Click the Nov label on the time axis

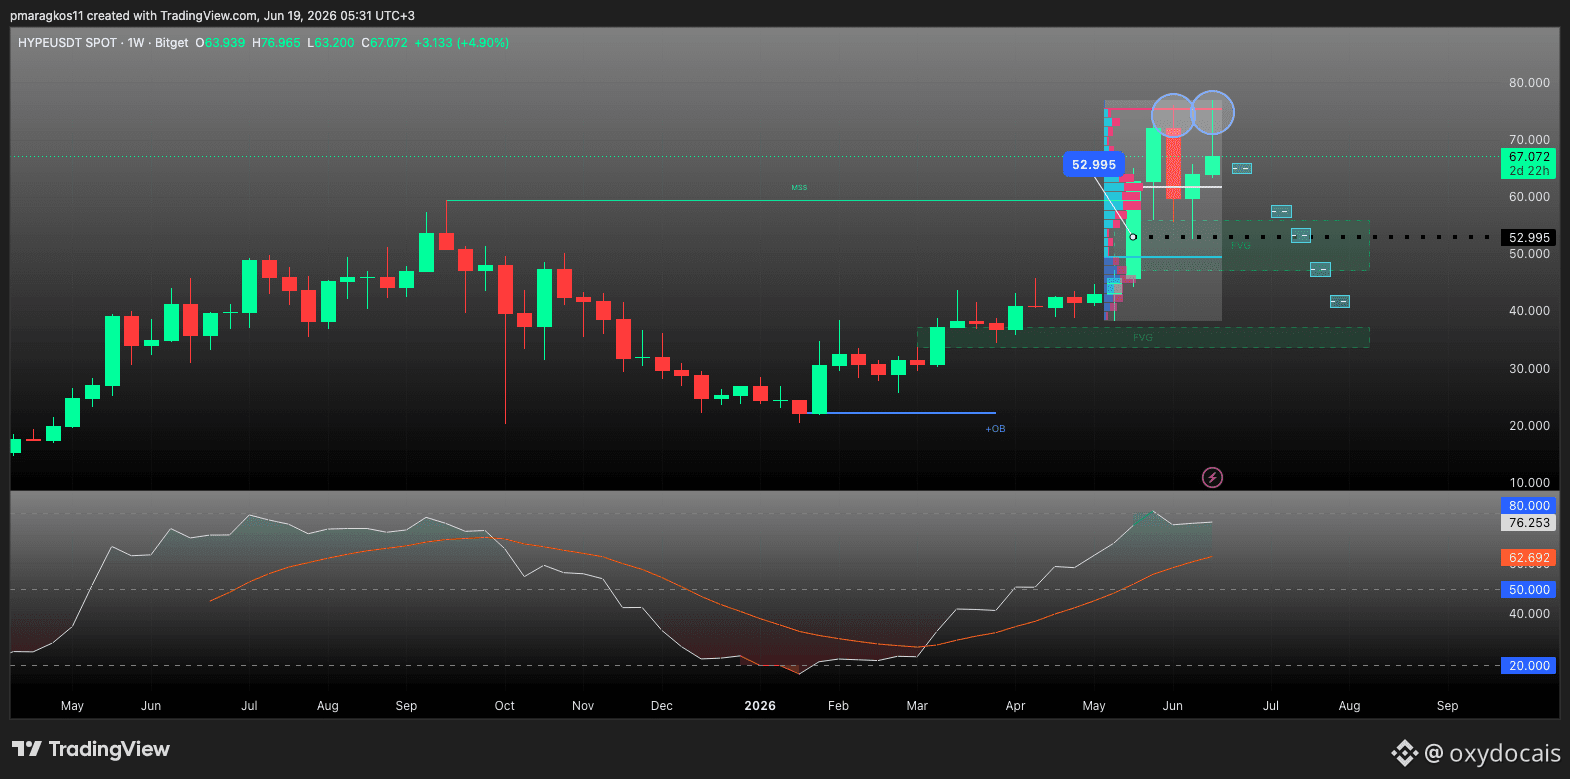coord(583,706)
